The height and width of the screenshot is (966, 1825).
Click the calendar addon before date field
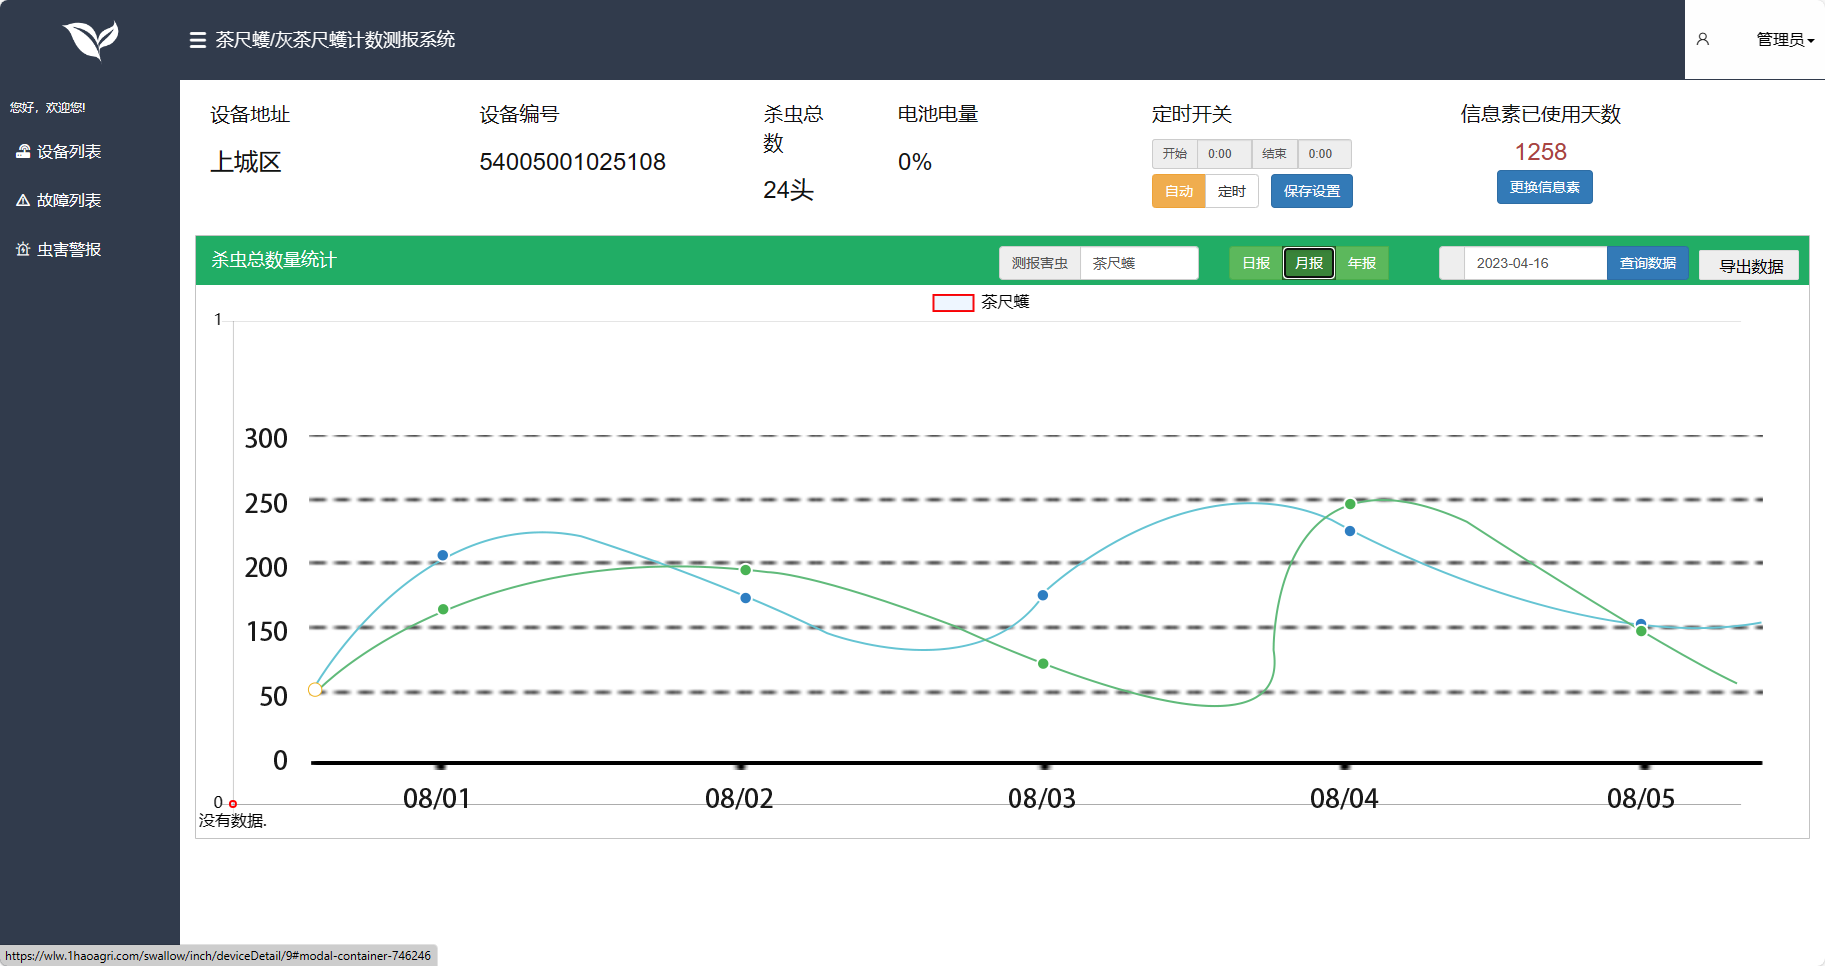pyautogui.click(x=1452, y=263)
